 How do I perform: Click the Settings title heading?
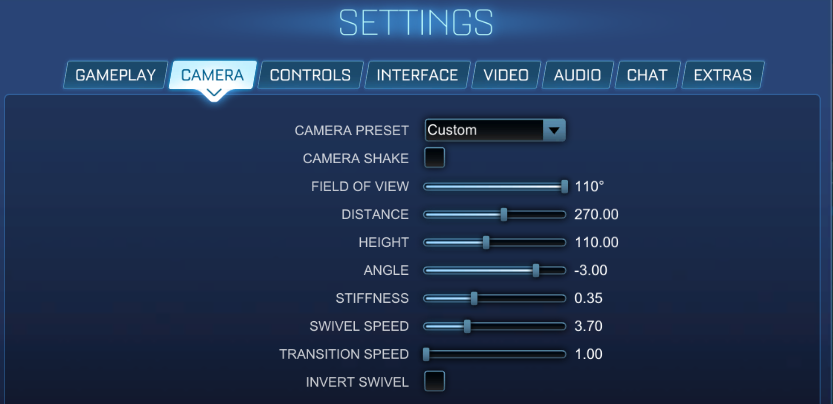(x=416, y=22)
